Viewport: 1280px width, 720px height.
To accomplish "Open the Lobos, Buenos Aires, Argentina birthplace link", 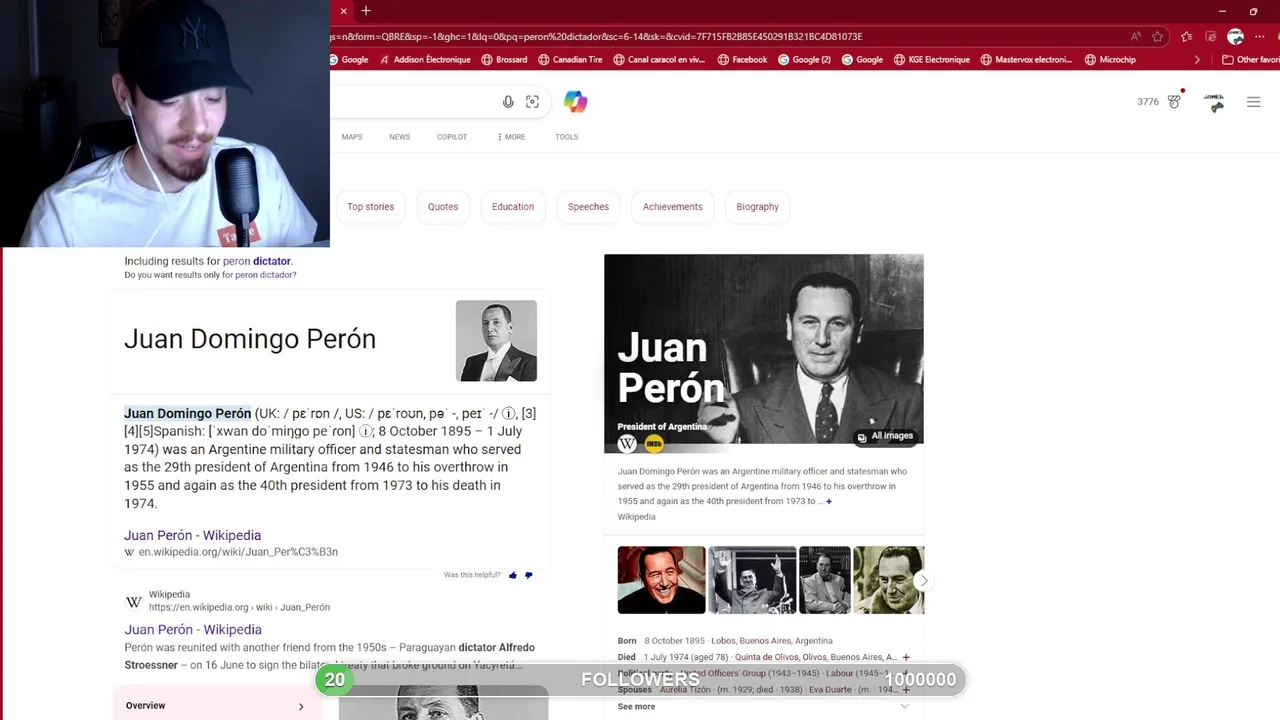I will coord(771,641).
